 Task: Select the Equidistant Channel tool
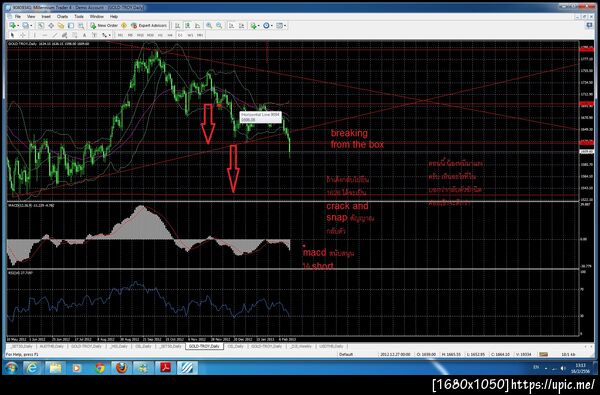pyautogui.click(x=64, y=35)
